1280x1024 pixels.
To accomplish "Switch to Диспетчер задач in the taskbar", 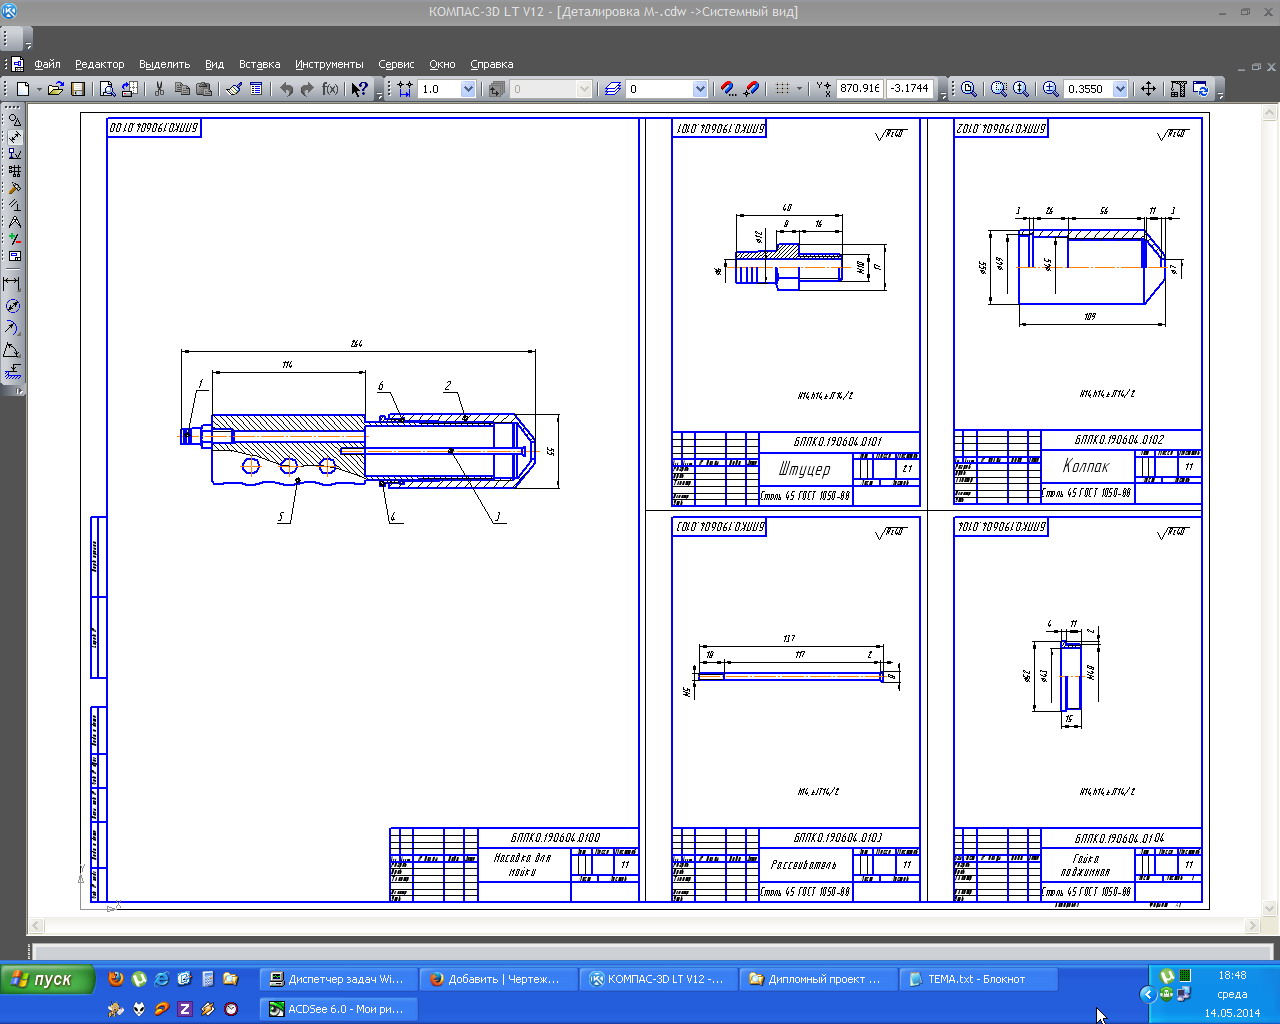I will pos(337,979).
